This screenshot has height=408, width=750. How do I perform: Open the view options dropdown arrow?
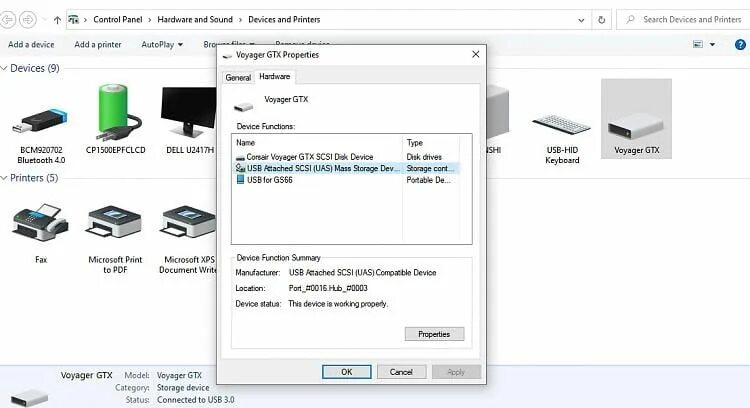[x=712, y=44]
